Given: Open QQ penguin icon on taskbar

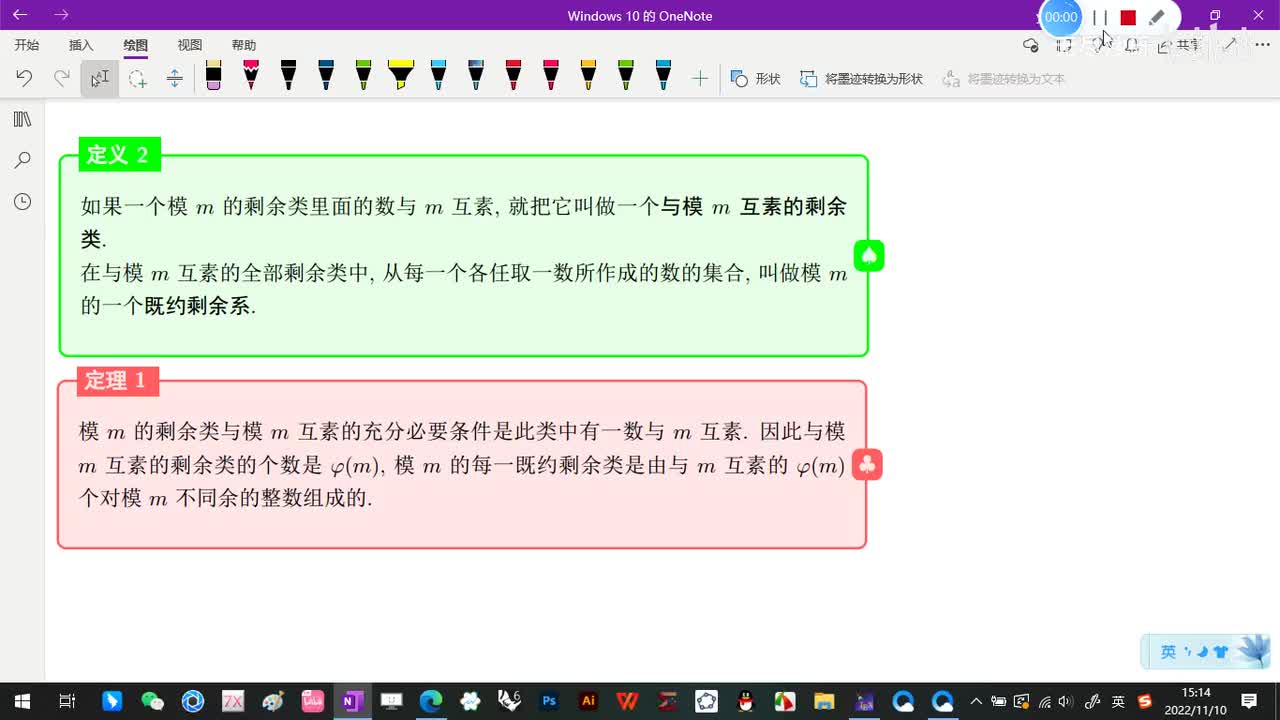Looking at the screenshot, I should [745, 701].
